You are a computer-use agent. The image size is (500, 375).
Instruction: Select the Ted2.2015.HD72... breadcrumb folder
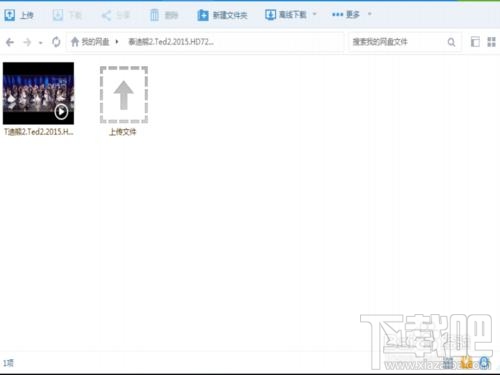(171, 42)
